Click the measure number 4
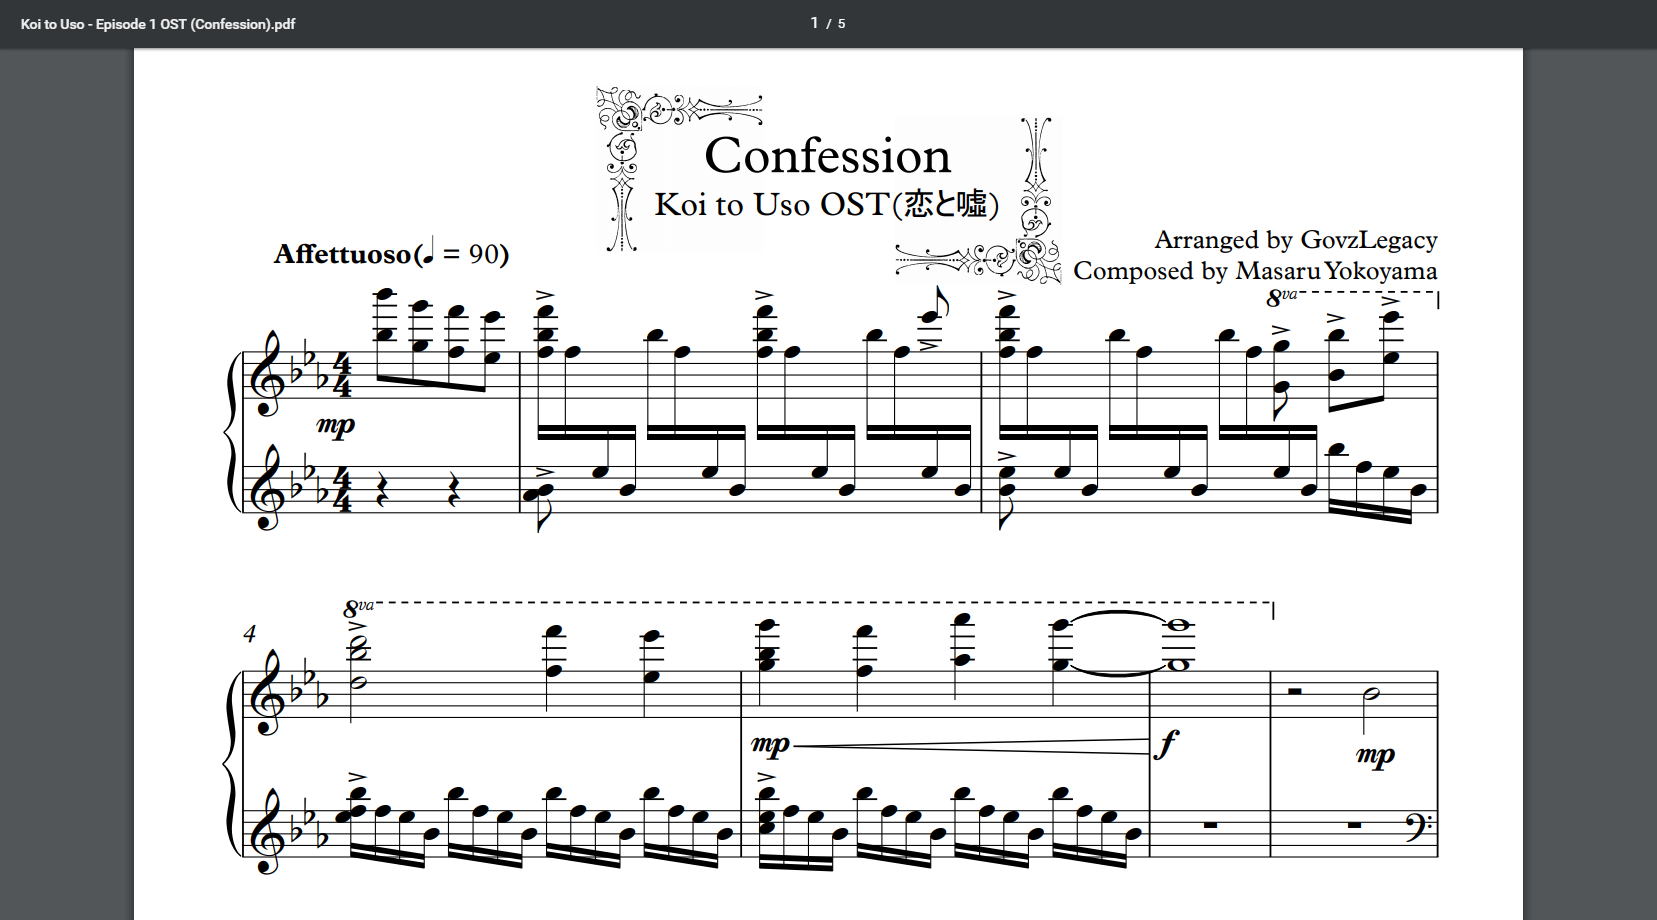Screen dimensions: 1657x920 pyautogui.click(x=249, y=634)
